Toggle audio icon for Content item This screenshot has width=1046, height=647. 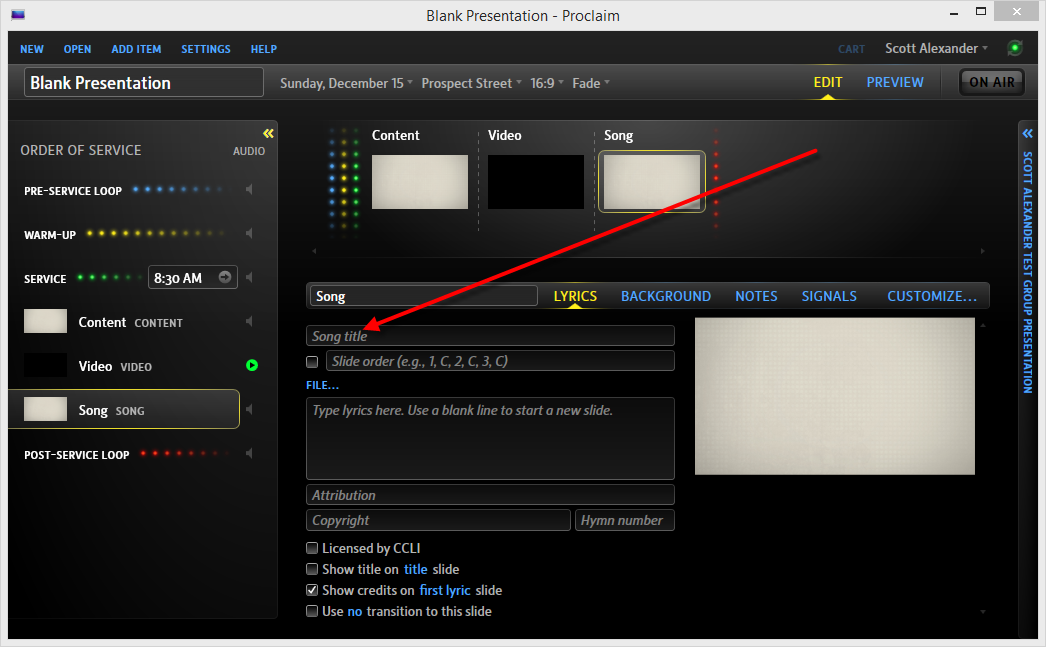coord(249,321)
